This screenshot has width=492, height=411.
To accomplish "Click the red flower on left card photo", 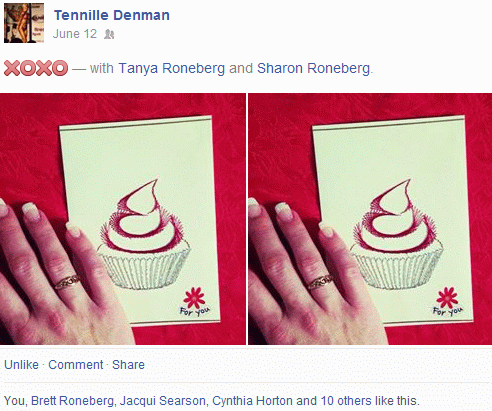I will [194, 298].
